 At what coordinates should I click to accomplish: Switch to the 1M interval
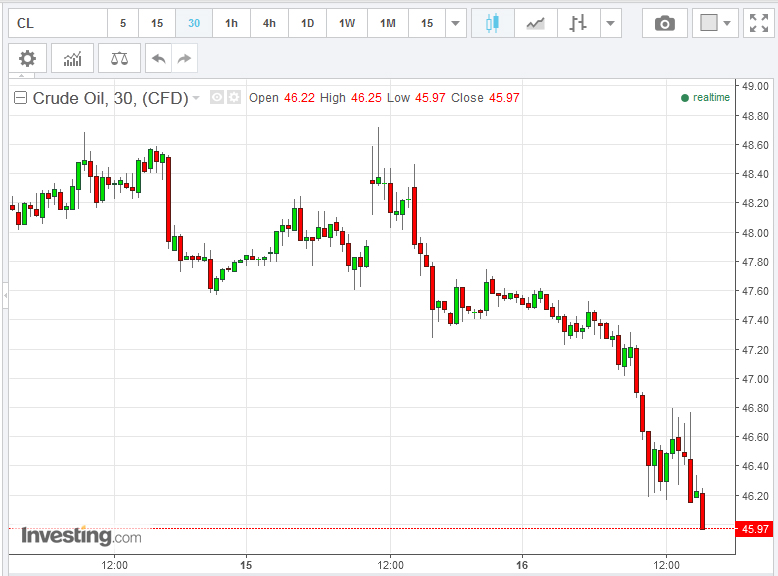pyautogui.click(x=388, y=23)
